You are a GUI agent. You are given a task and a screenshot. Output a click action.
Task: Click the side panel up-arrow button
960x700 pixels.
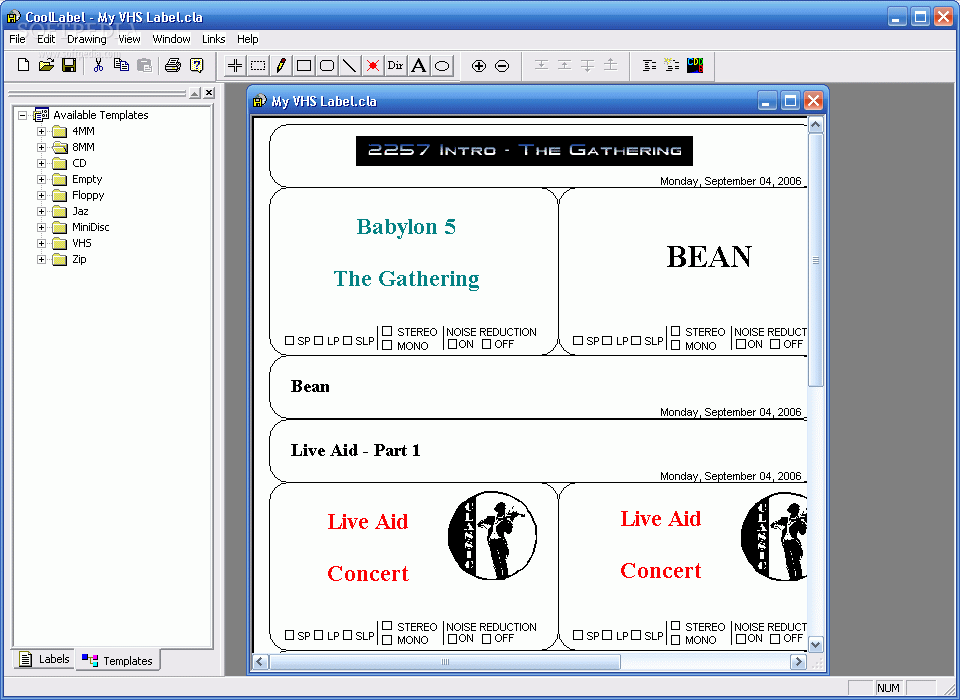point(195,93)
